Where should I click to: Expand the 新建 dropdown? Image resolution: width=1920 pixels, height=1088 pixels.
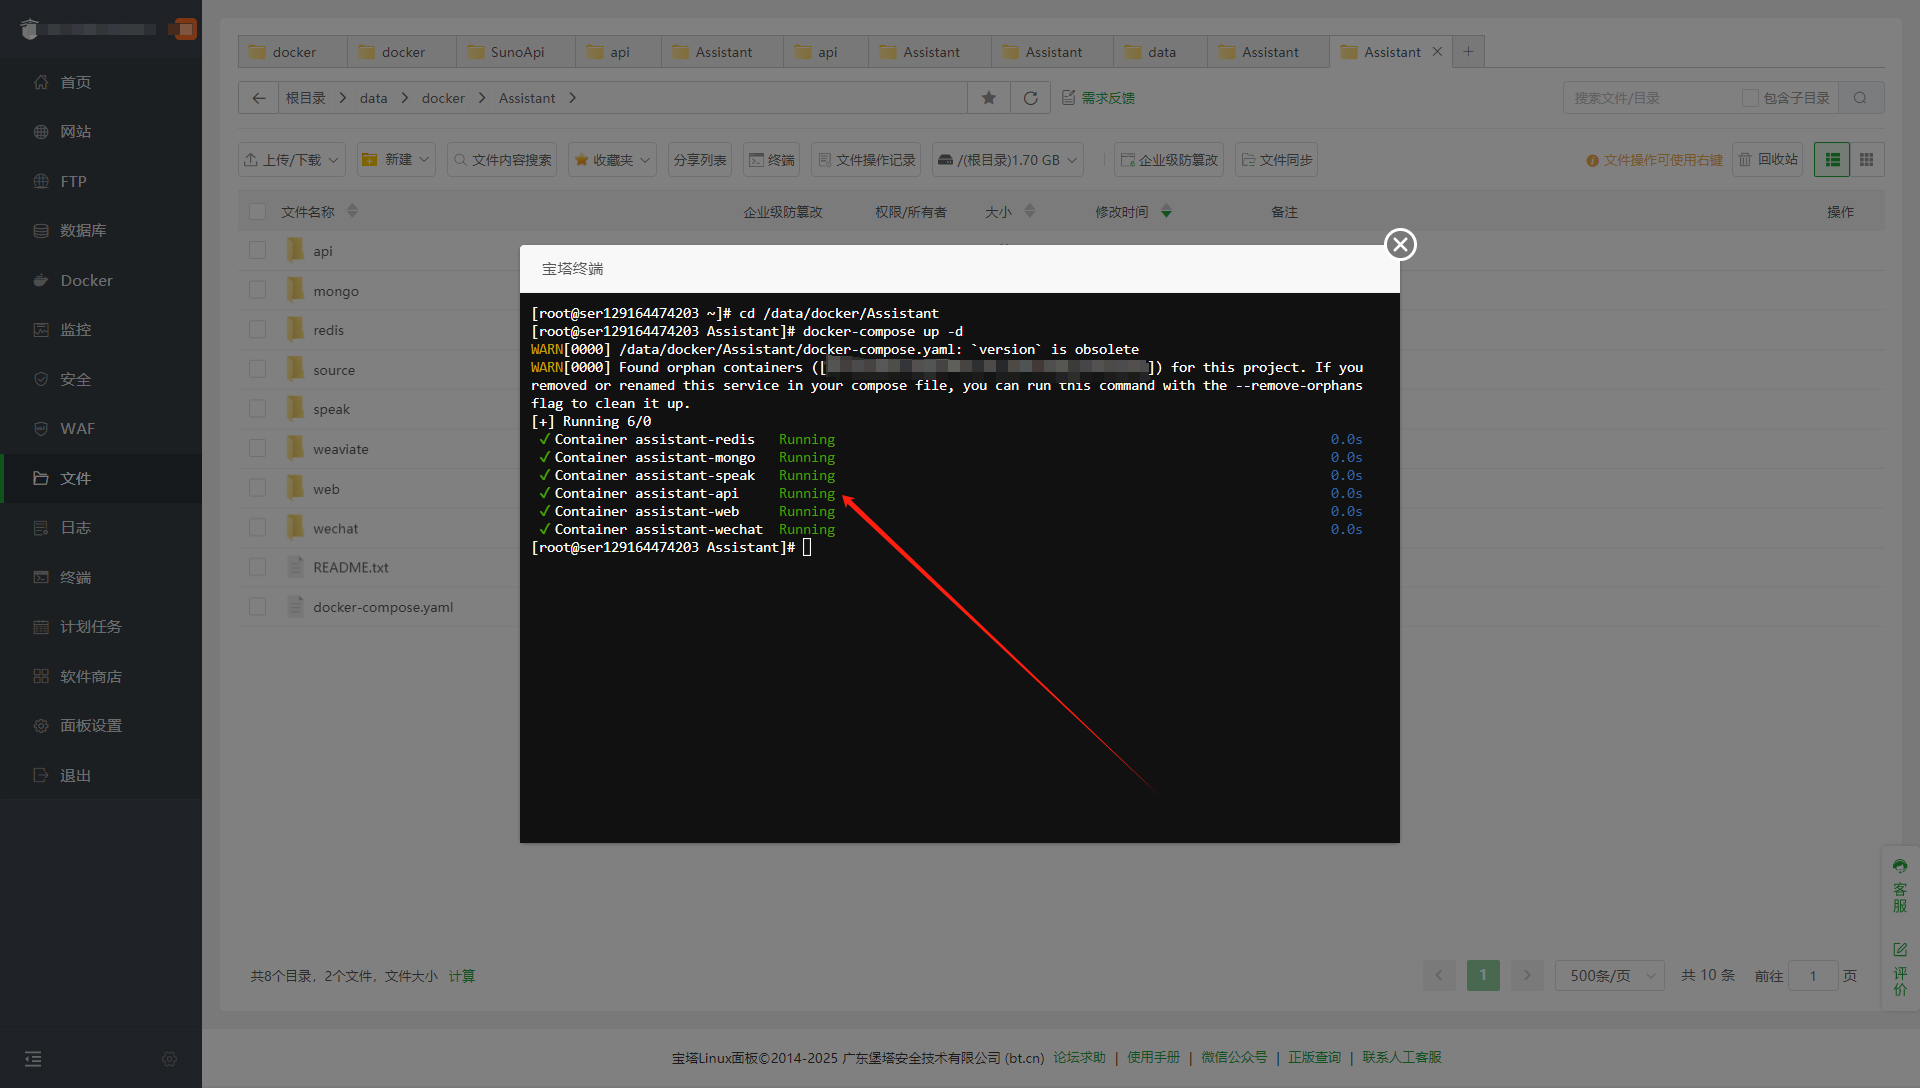click(397, 160)
